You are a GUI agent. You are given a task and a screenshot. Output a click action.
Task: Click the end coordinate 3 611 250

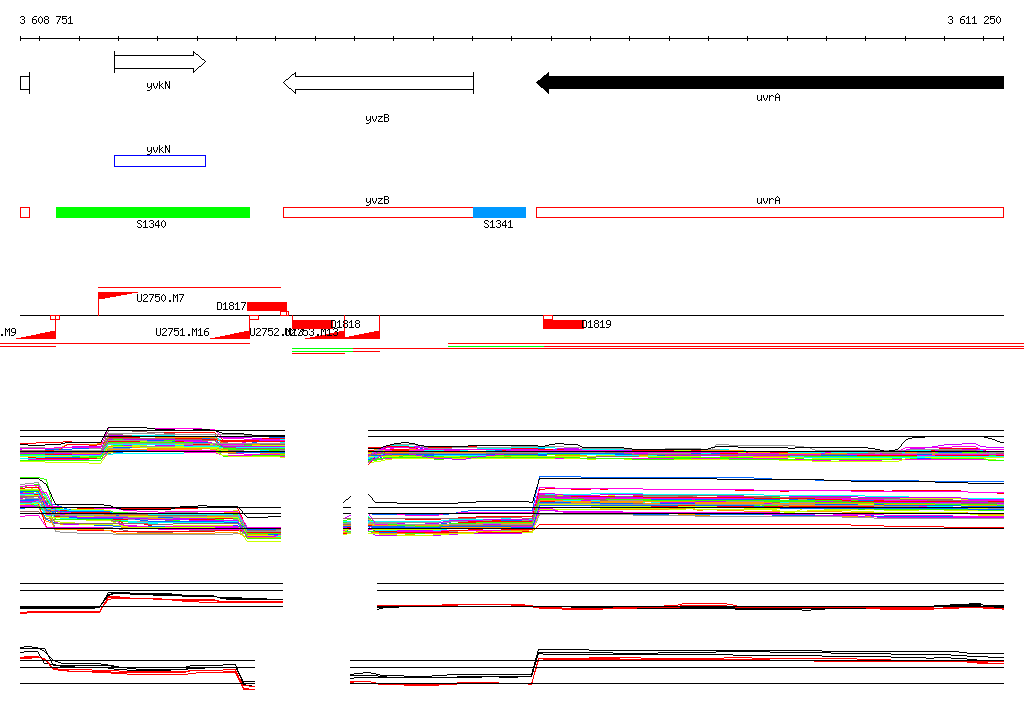click(974, 20)
